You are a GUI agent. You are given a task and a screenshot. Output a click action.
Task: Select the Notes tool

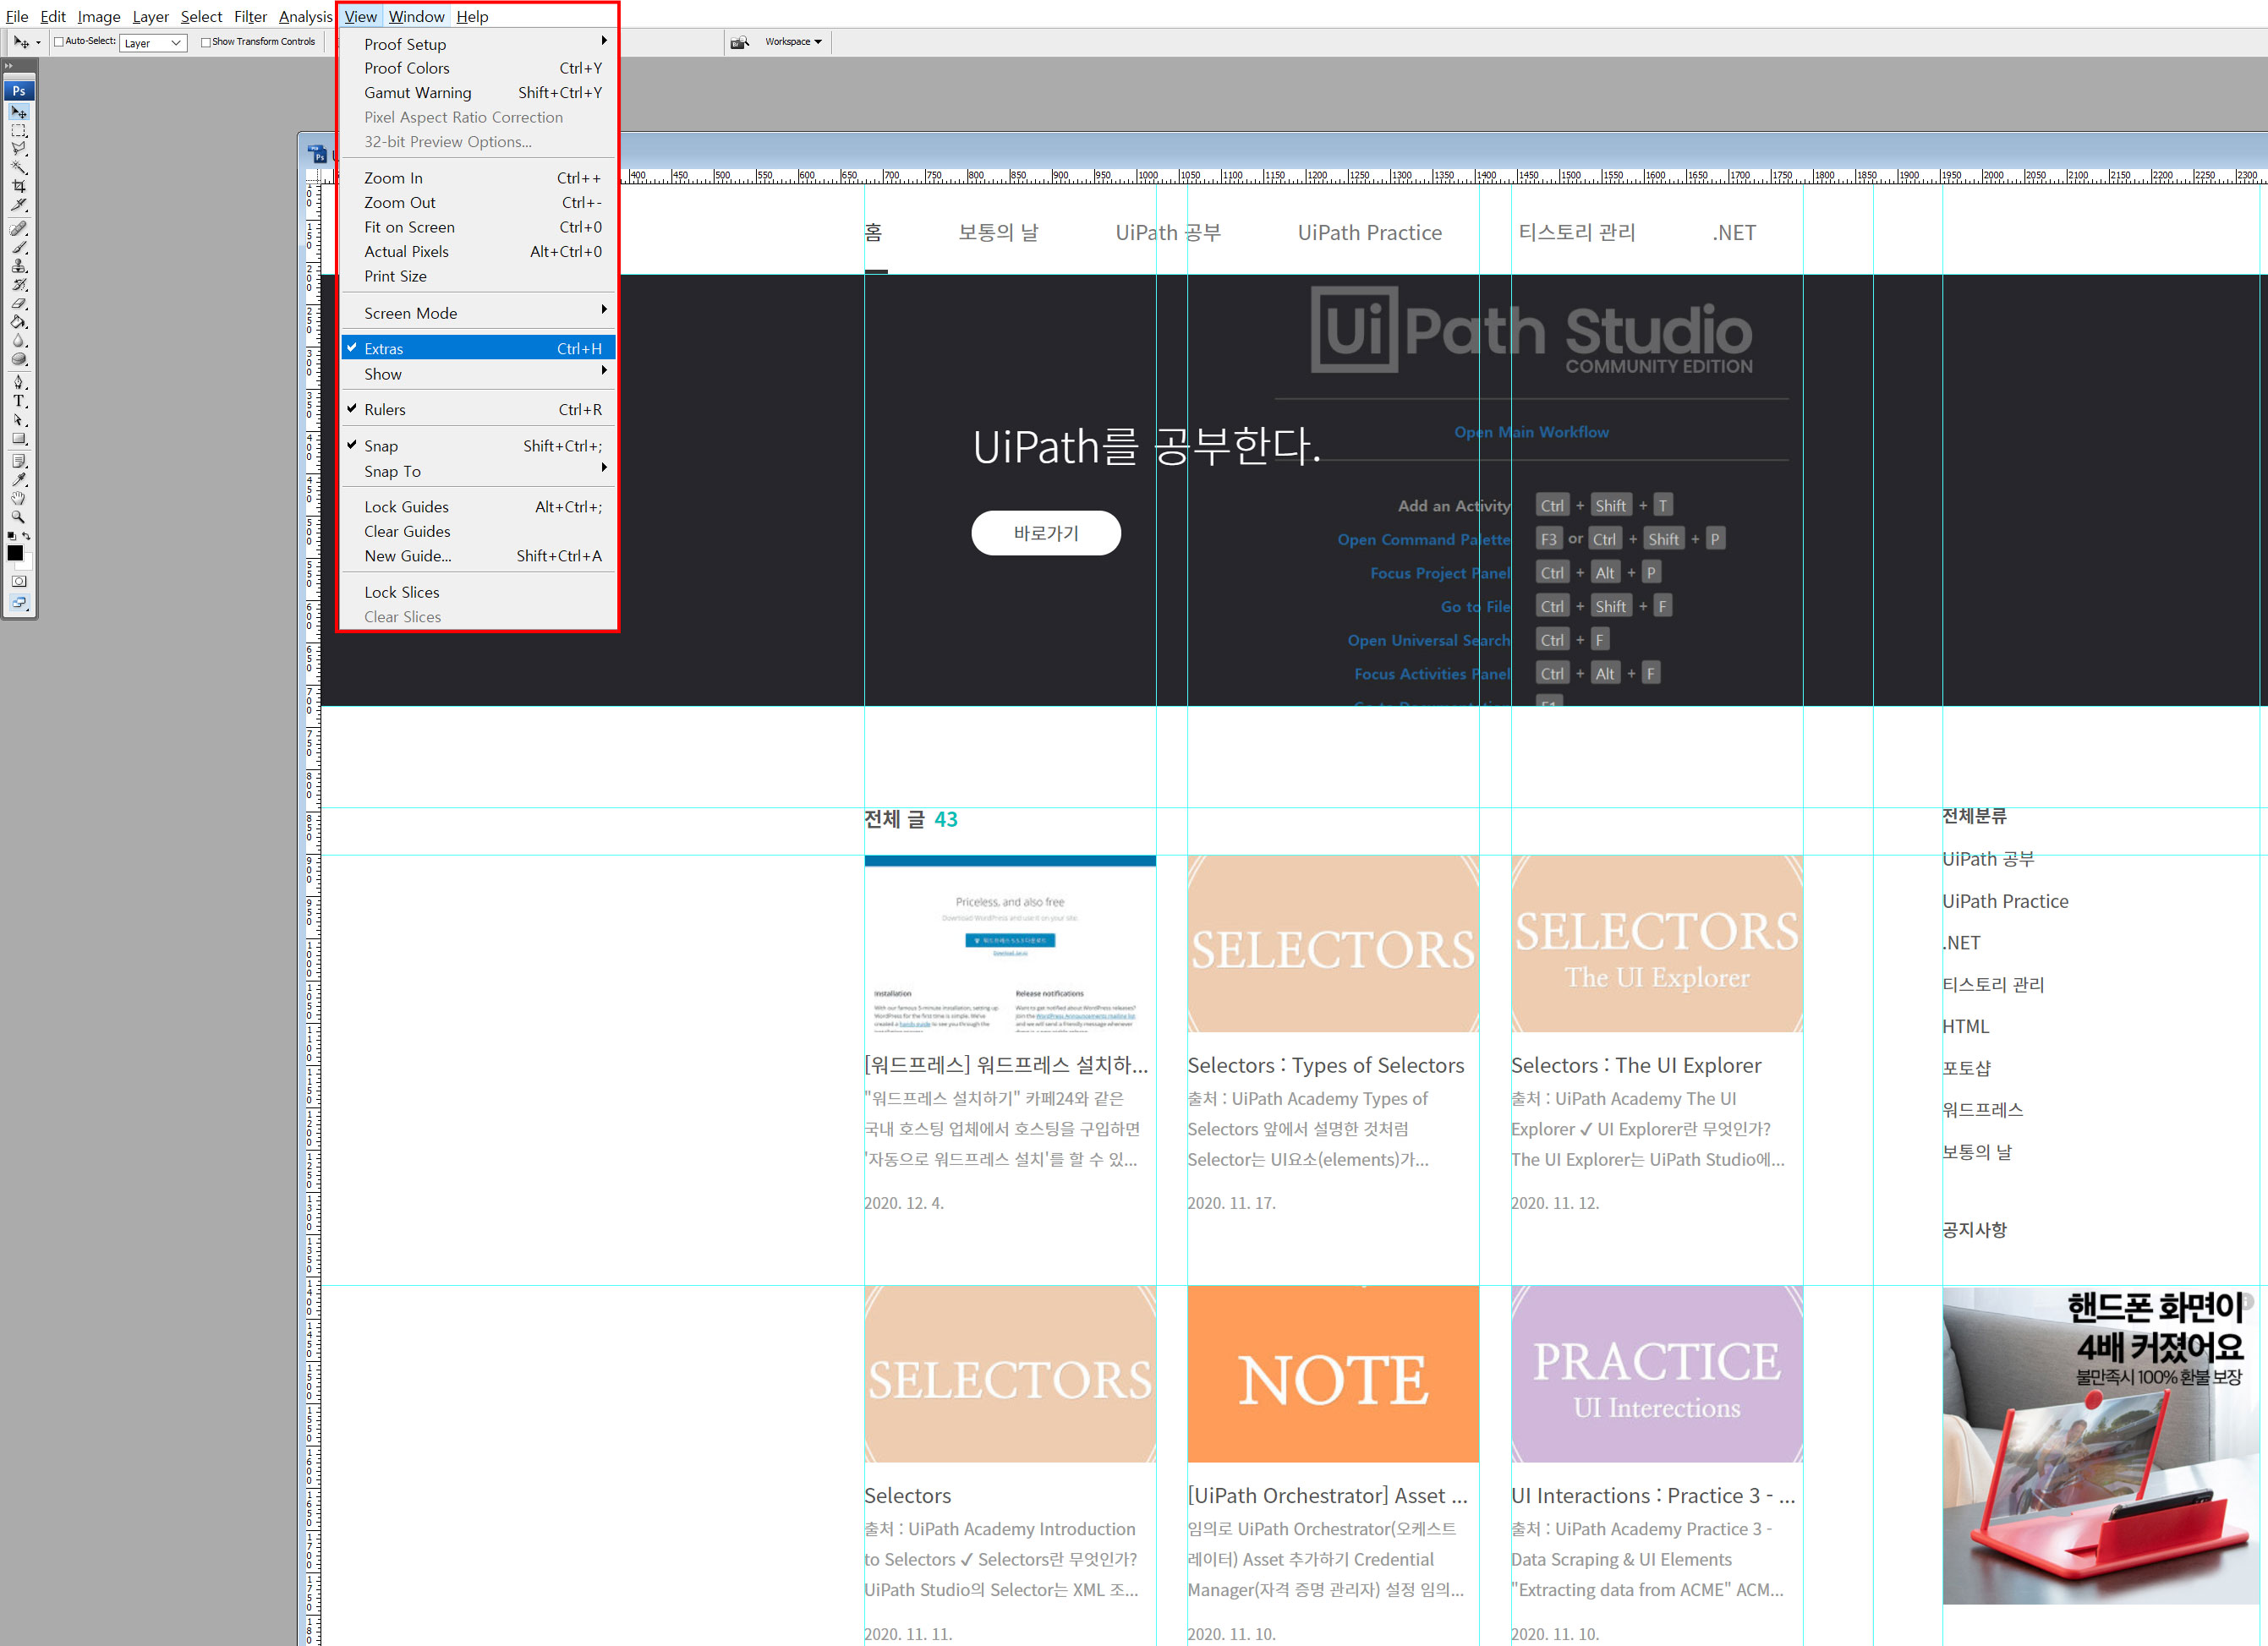19,461
